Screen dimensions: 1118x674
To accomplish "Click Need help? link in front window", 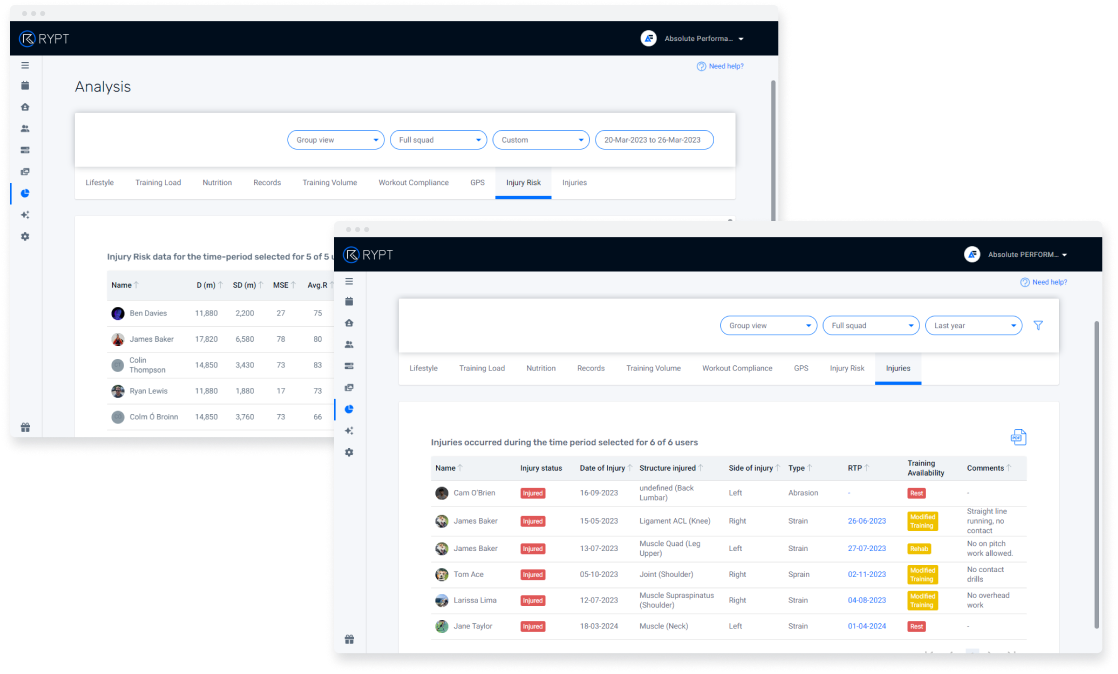I will click(1044, 282).
